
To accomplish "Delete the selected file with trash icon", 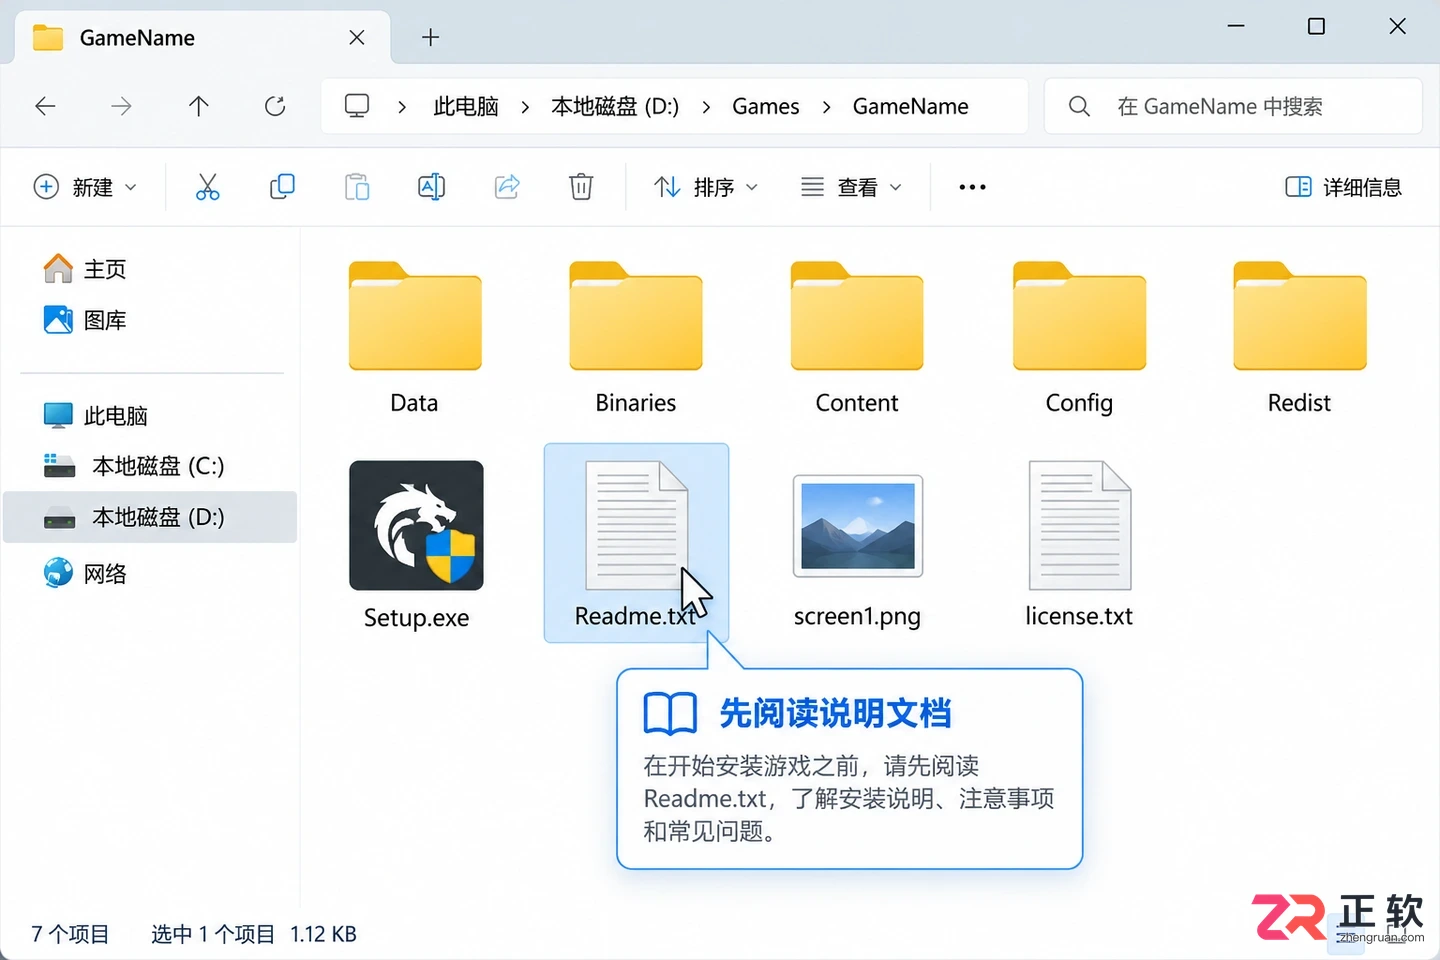I will (581, 187).
